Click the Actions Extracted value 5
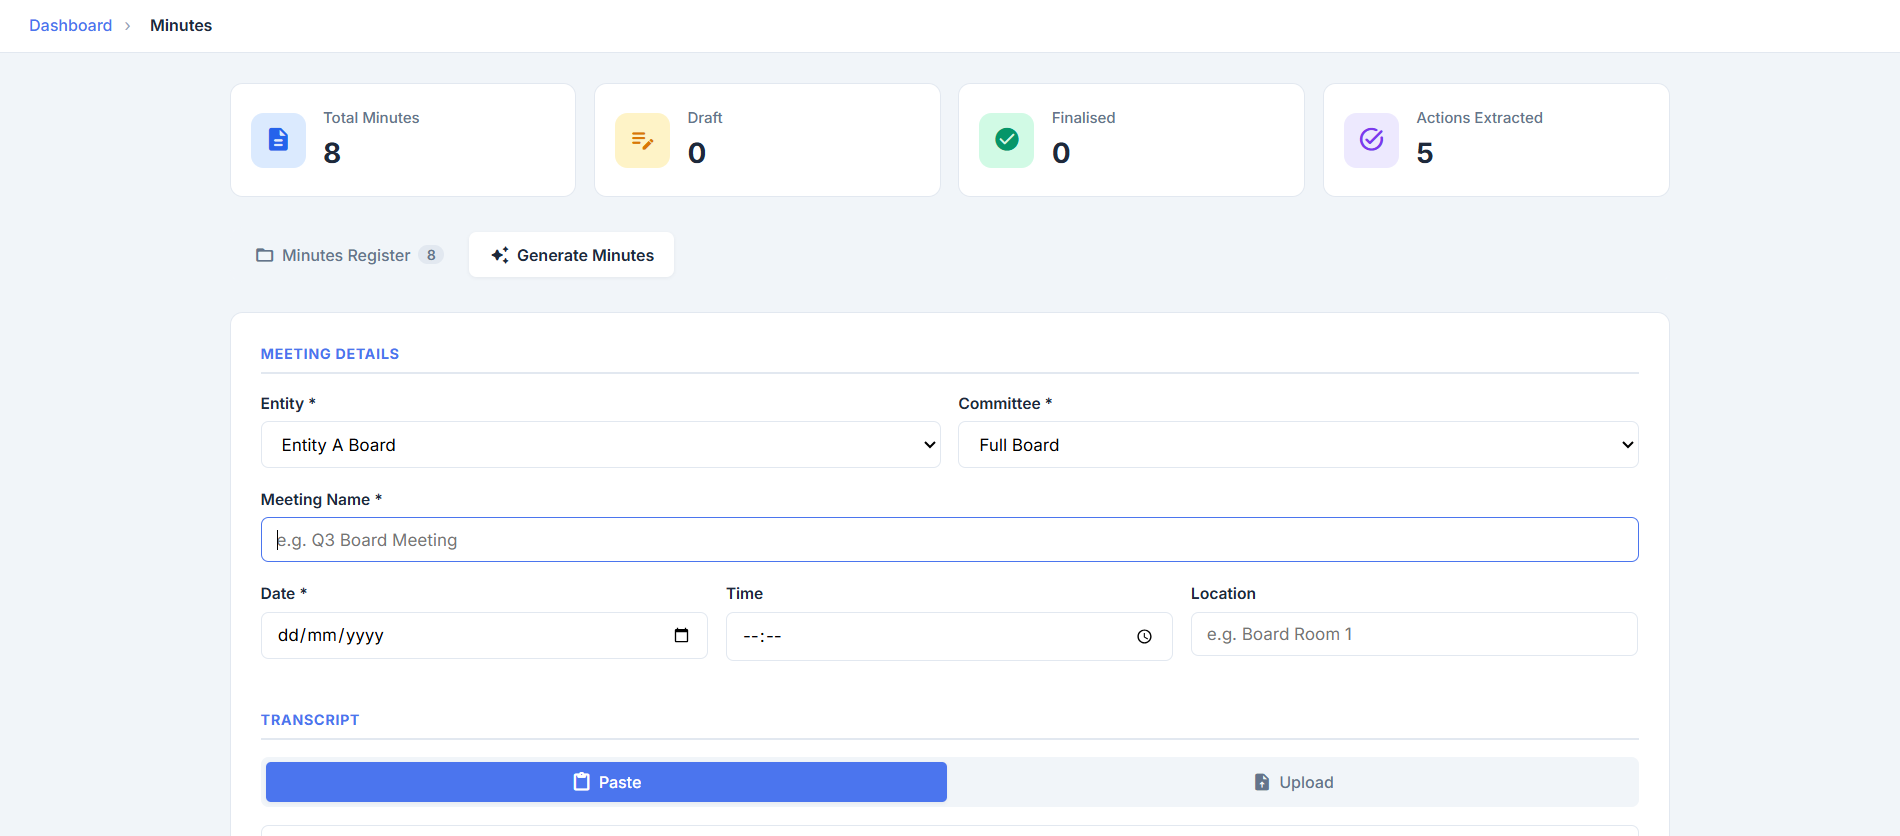The width and height of the screenshot is (1900, 836). click(x=1425, y=153)
